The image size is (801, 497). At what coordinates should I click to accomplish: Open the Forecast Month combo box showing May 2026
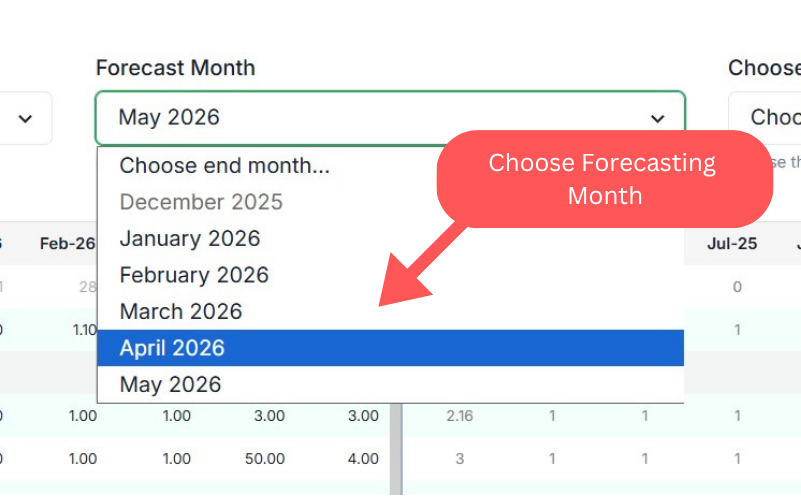390,118
